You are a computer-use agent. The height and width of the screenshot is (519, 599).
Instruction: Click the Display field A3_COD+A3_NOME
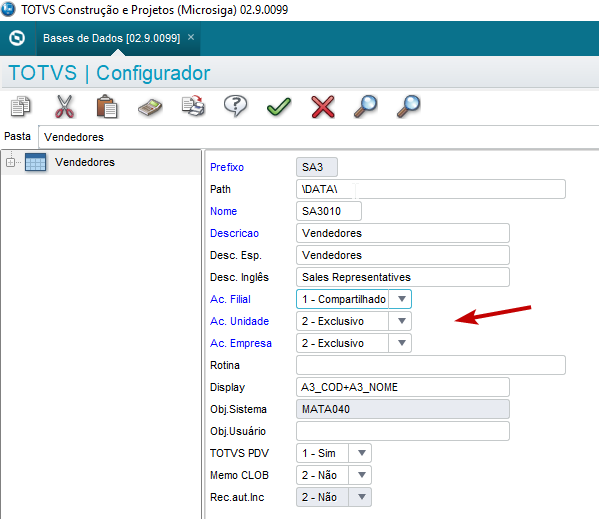[403, 387]
